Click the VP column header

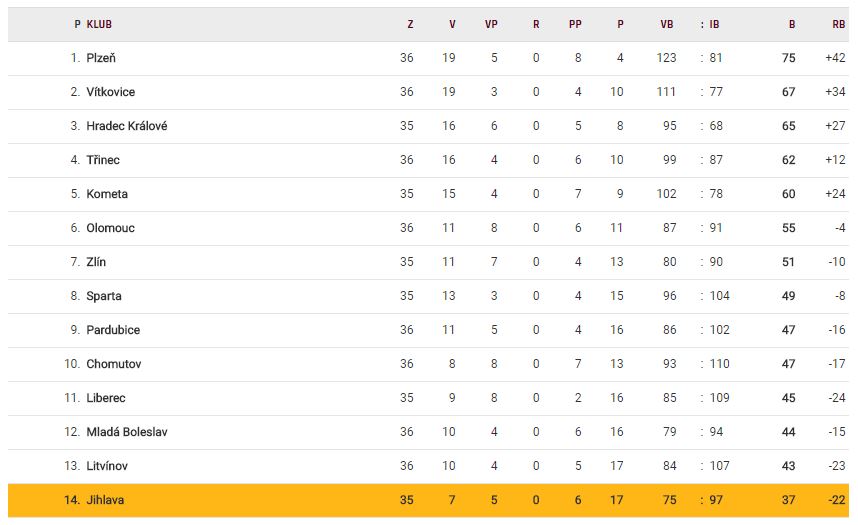491,24
